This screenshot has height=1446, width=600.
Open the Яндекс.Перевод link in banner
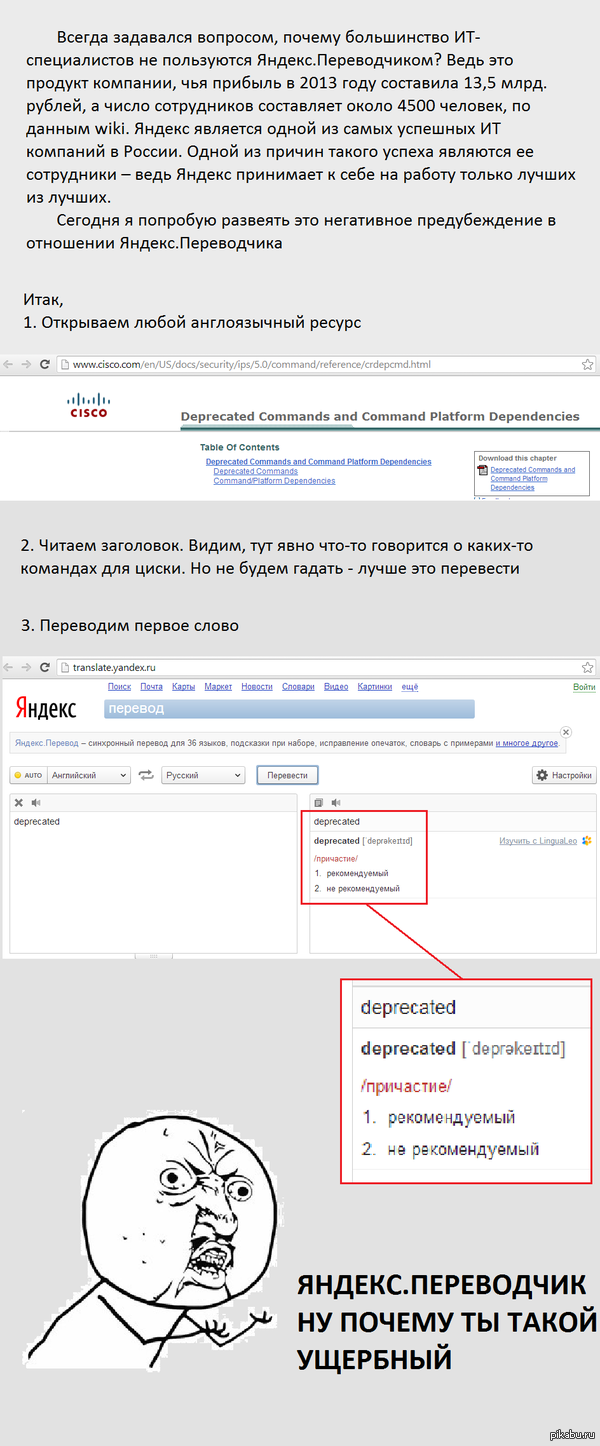point(45,744)
